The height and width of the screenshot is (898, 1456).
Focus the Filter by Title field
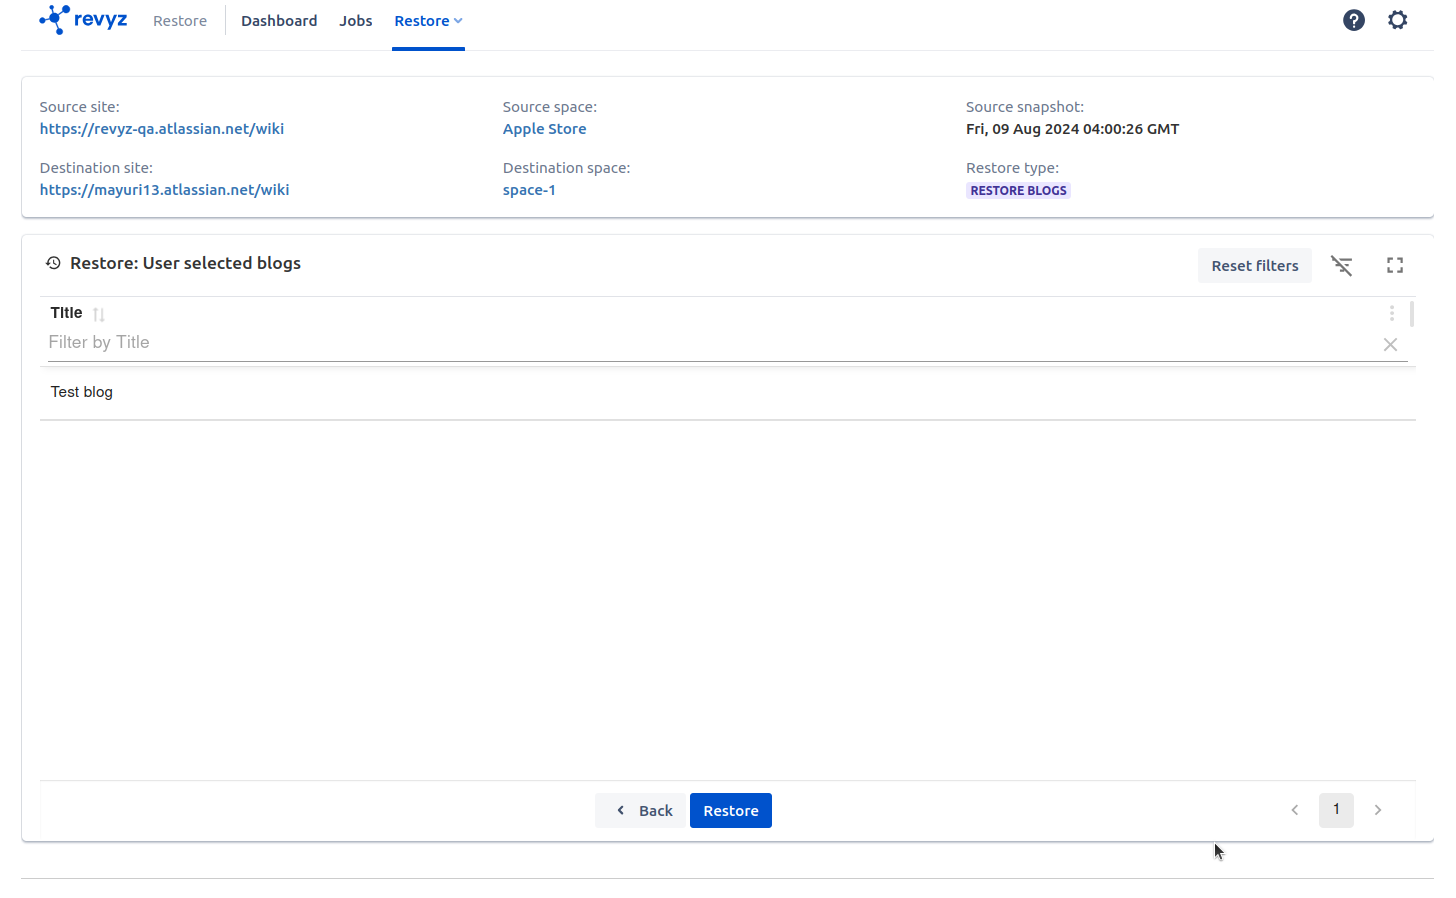tap(700, 343)
